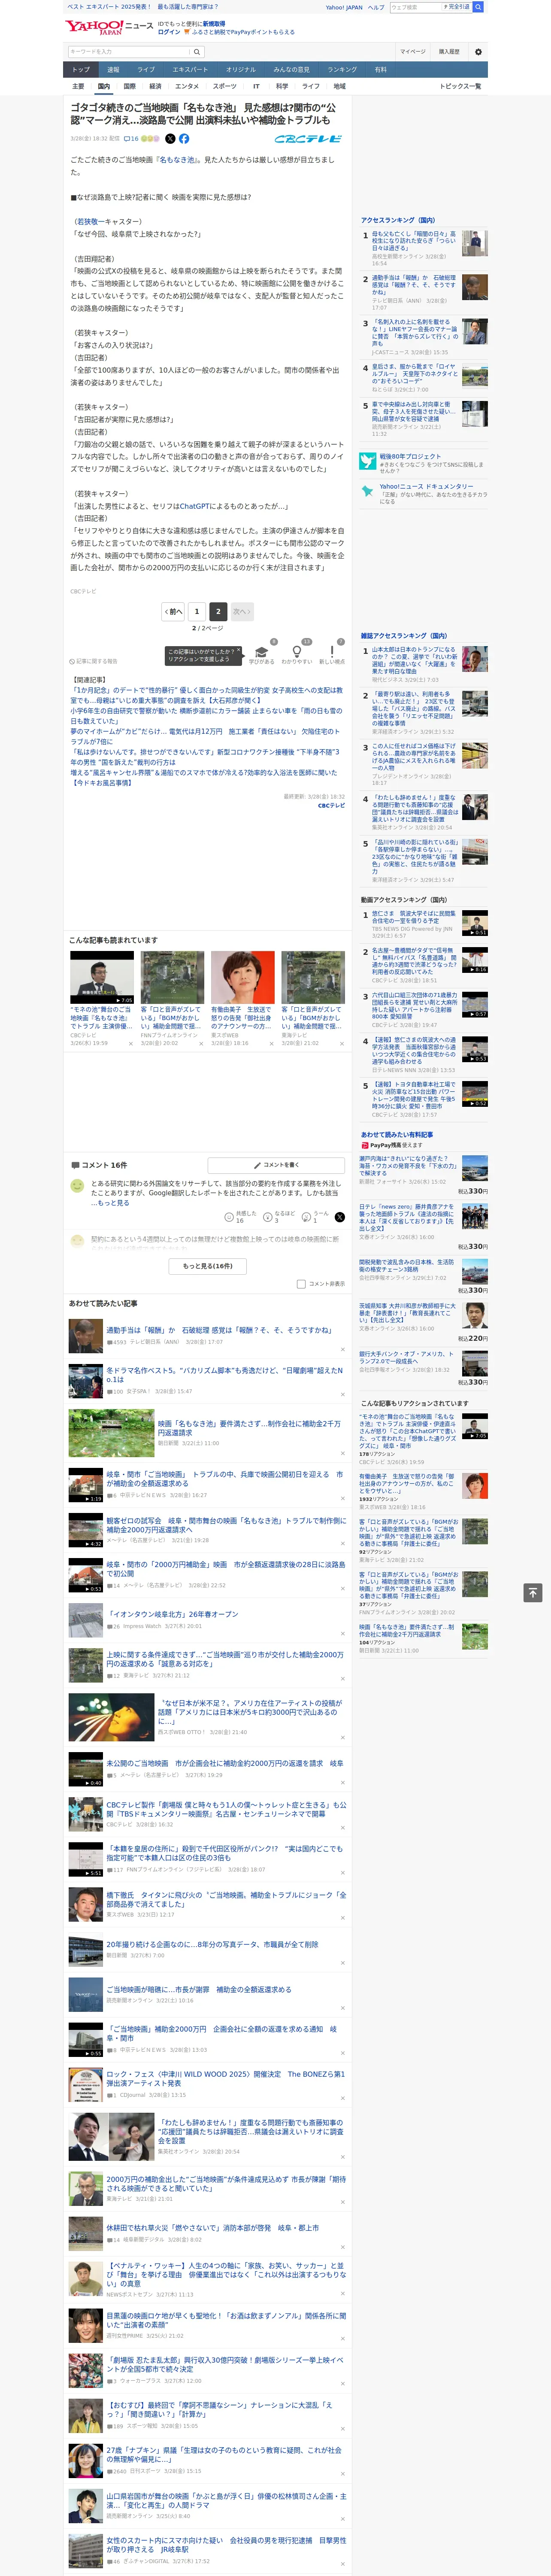This screenshot has height=2576, width=551.
Task: Click the ChatGPT link in the article body
Action: 194,506
